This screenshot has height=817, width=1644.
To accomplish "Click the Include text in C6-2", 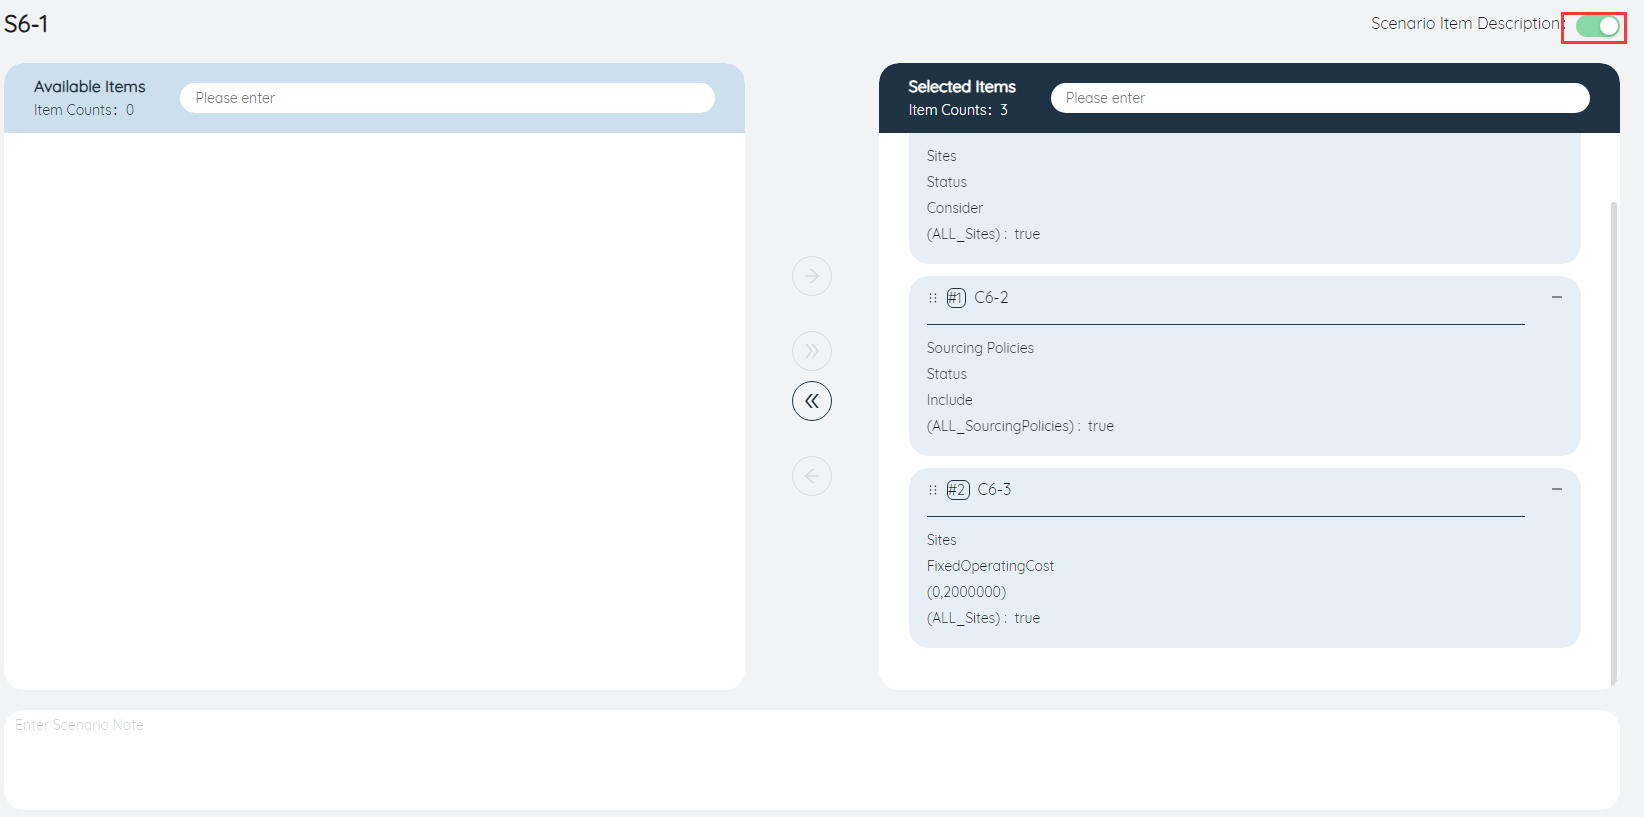I will click(949, 400).
